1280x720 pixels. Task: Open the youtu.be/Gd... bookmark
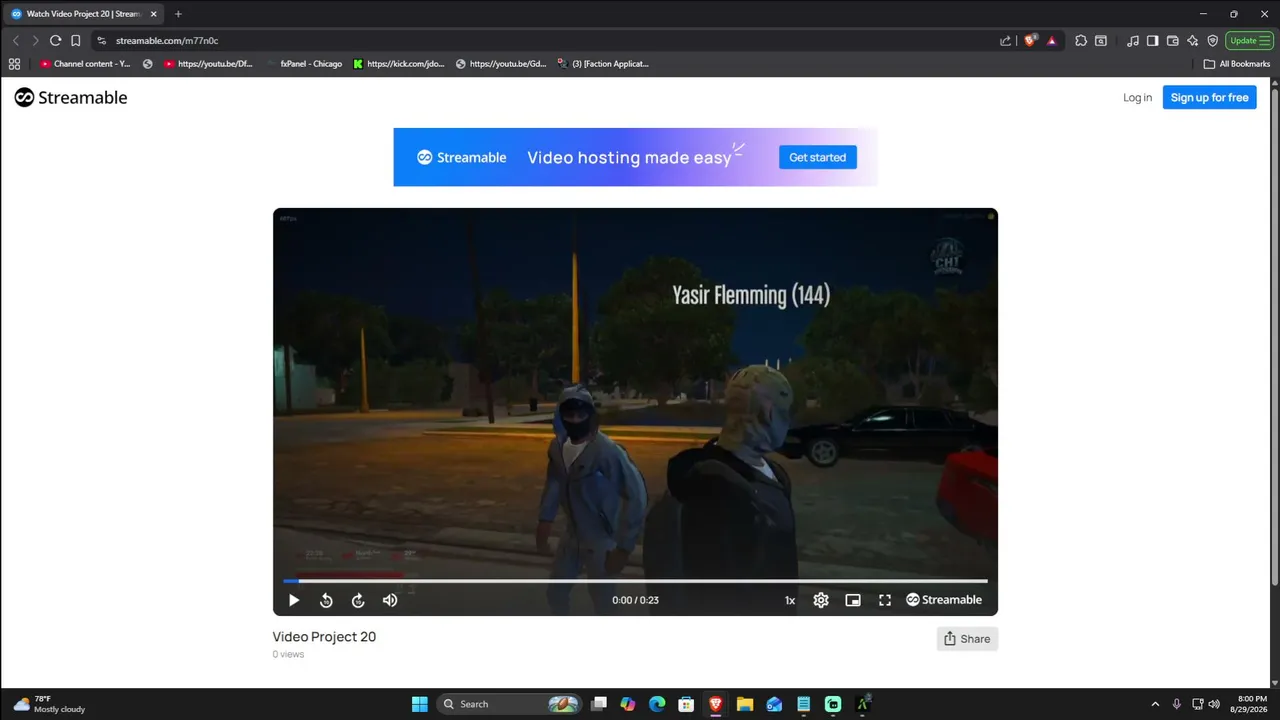point(501,64)
